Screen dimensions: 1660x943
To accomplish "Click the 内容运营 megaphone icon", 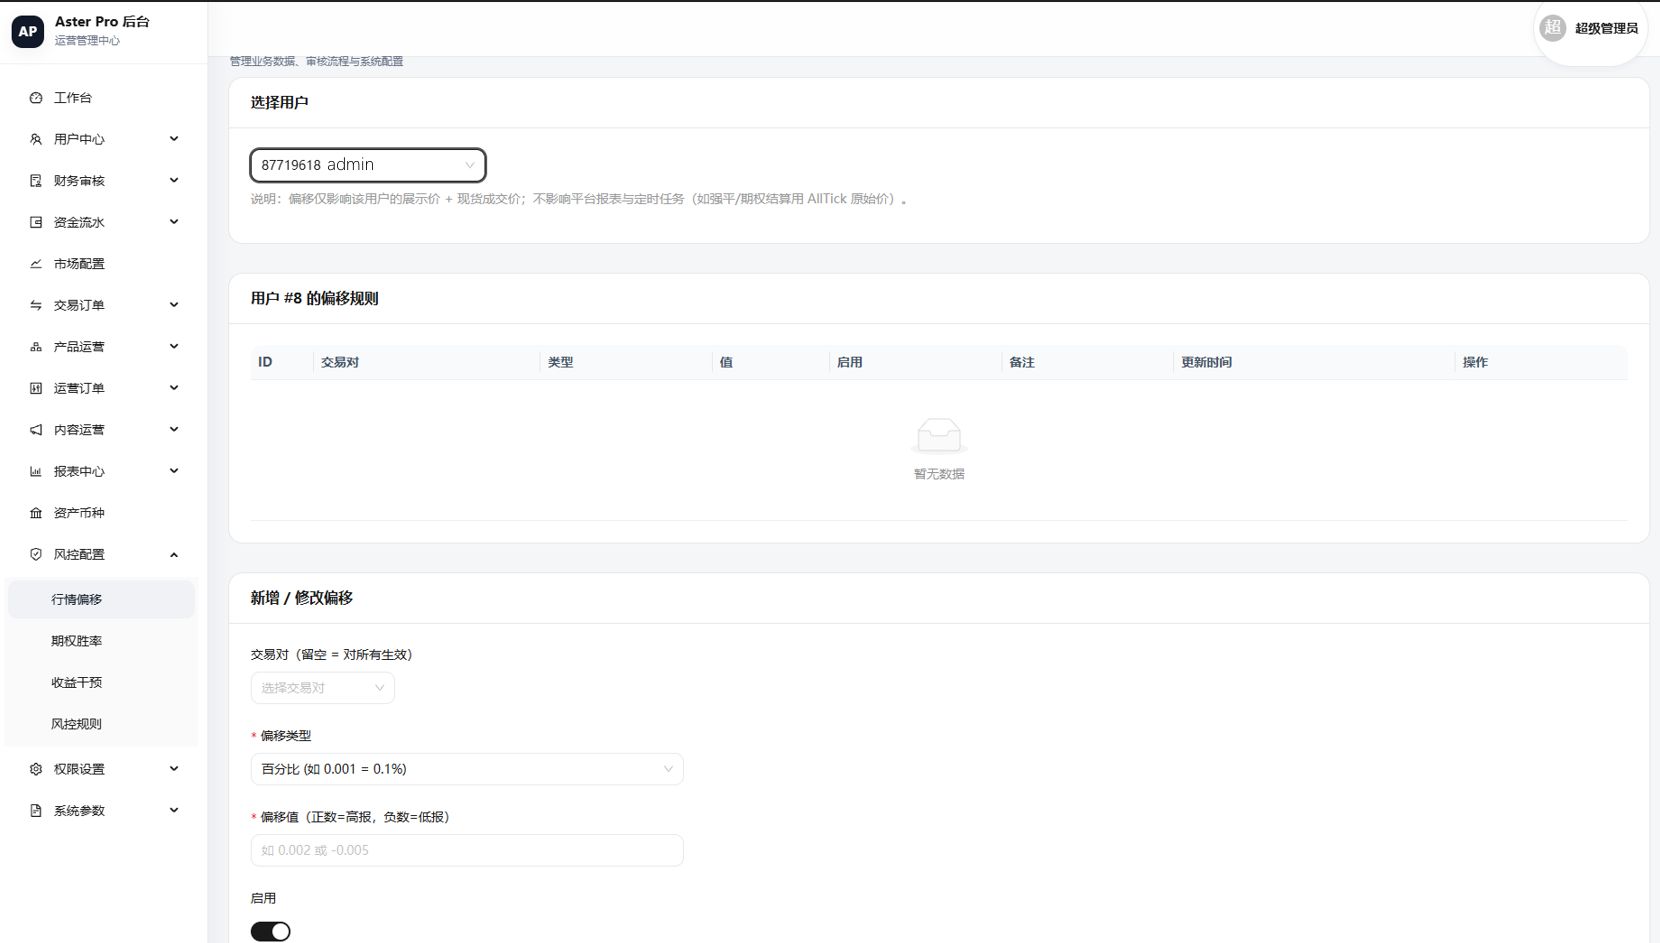I will [36, 430].
